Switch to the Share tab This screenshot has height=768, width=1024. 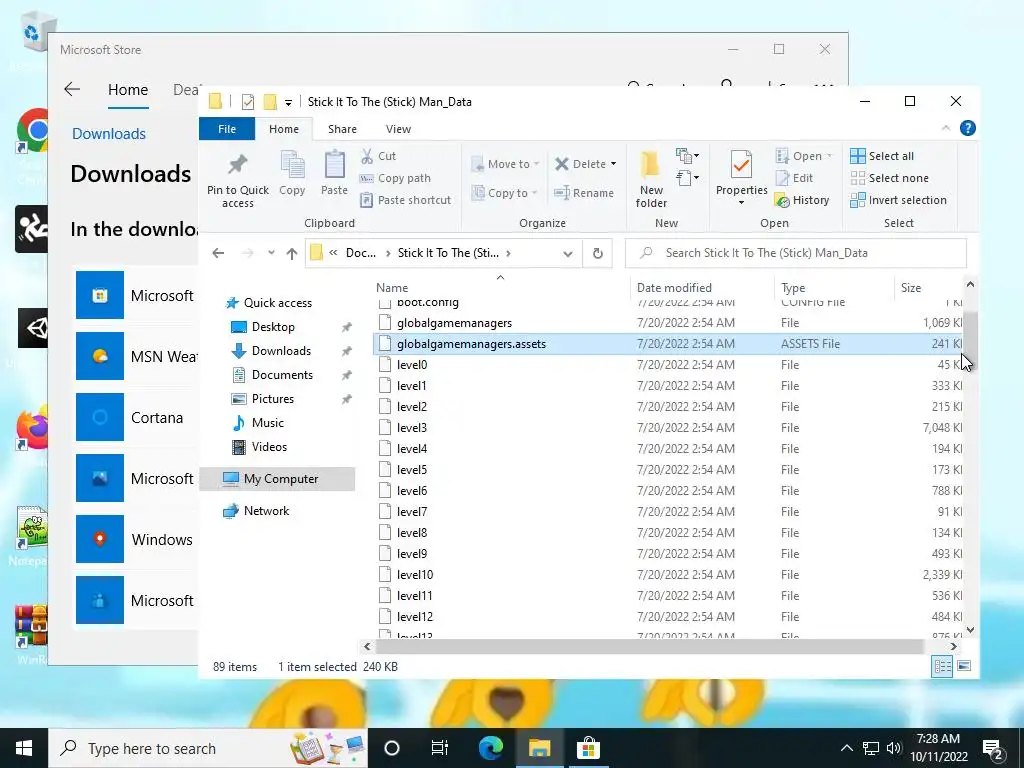click(x=342, y=129)
